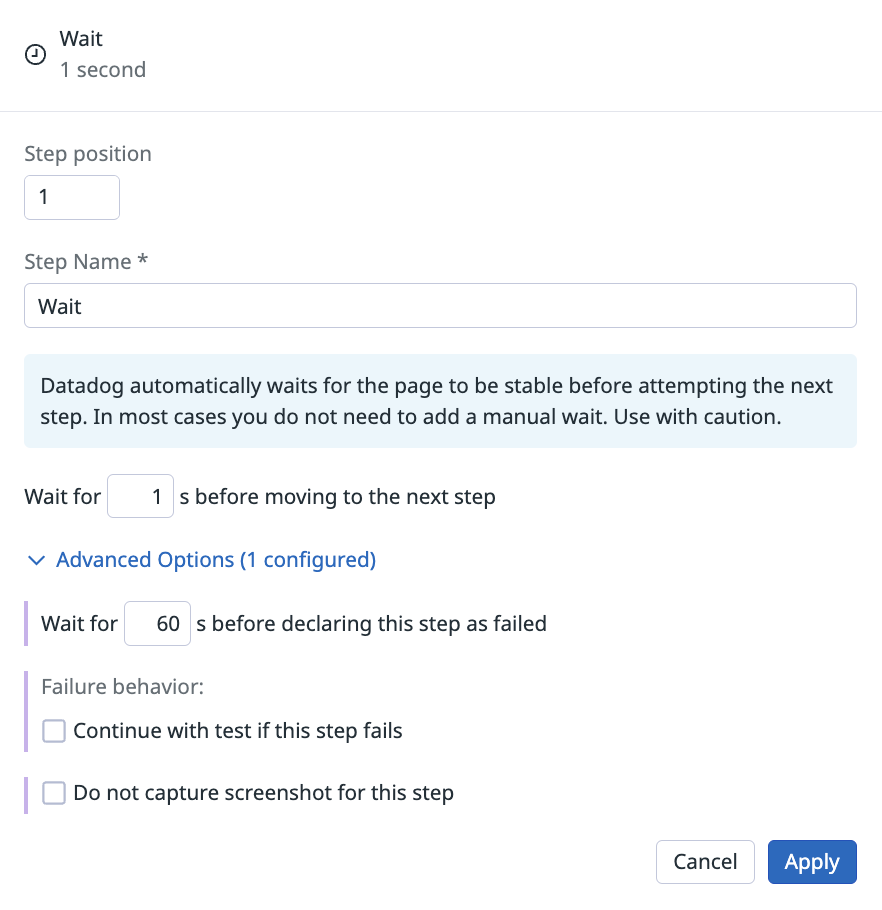Click the Advanced Options (1 configured) link

pyautogui.click(x=216, y=559)
